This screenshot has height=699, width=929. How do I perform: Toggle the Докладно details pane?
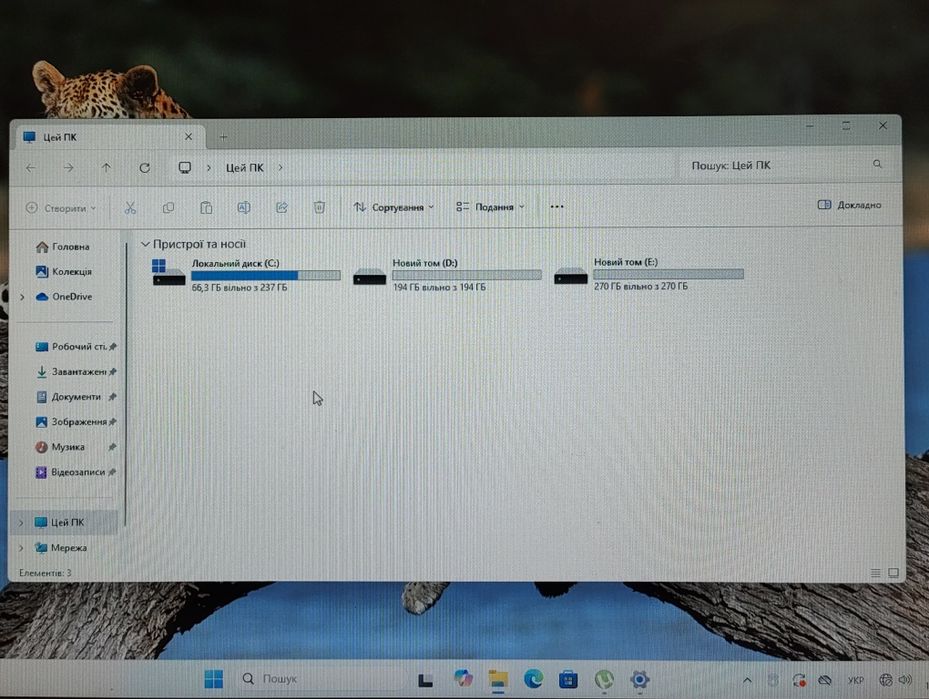tap(849, 205)
